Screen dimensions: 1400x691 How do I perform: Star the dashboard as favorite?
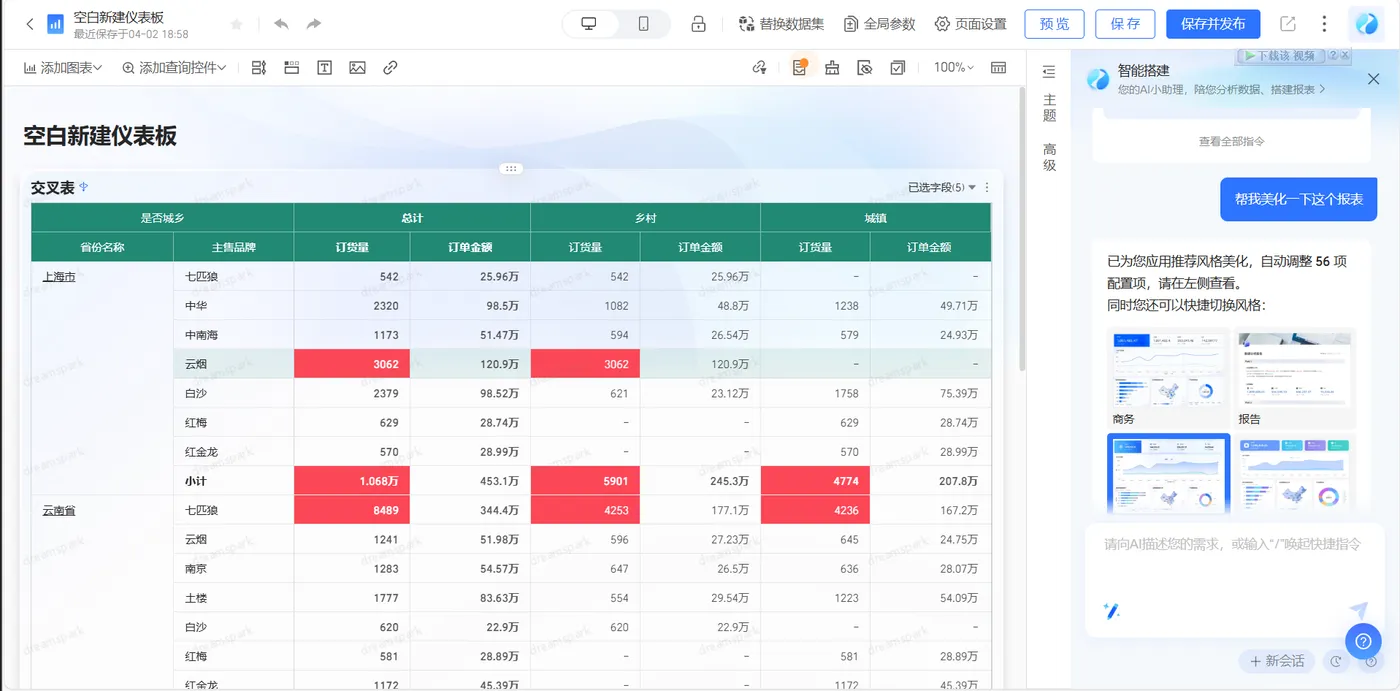coord(237,24)
